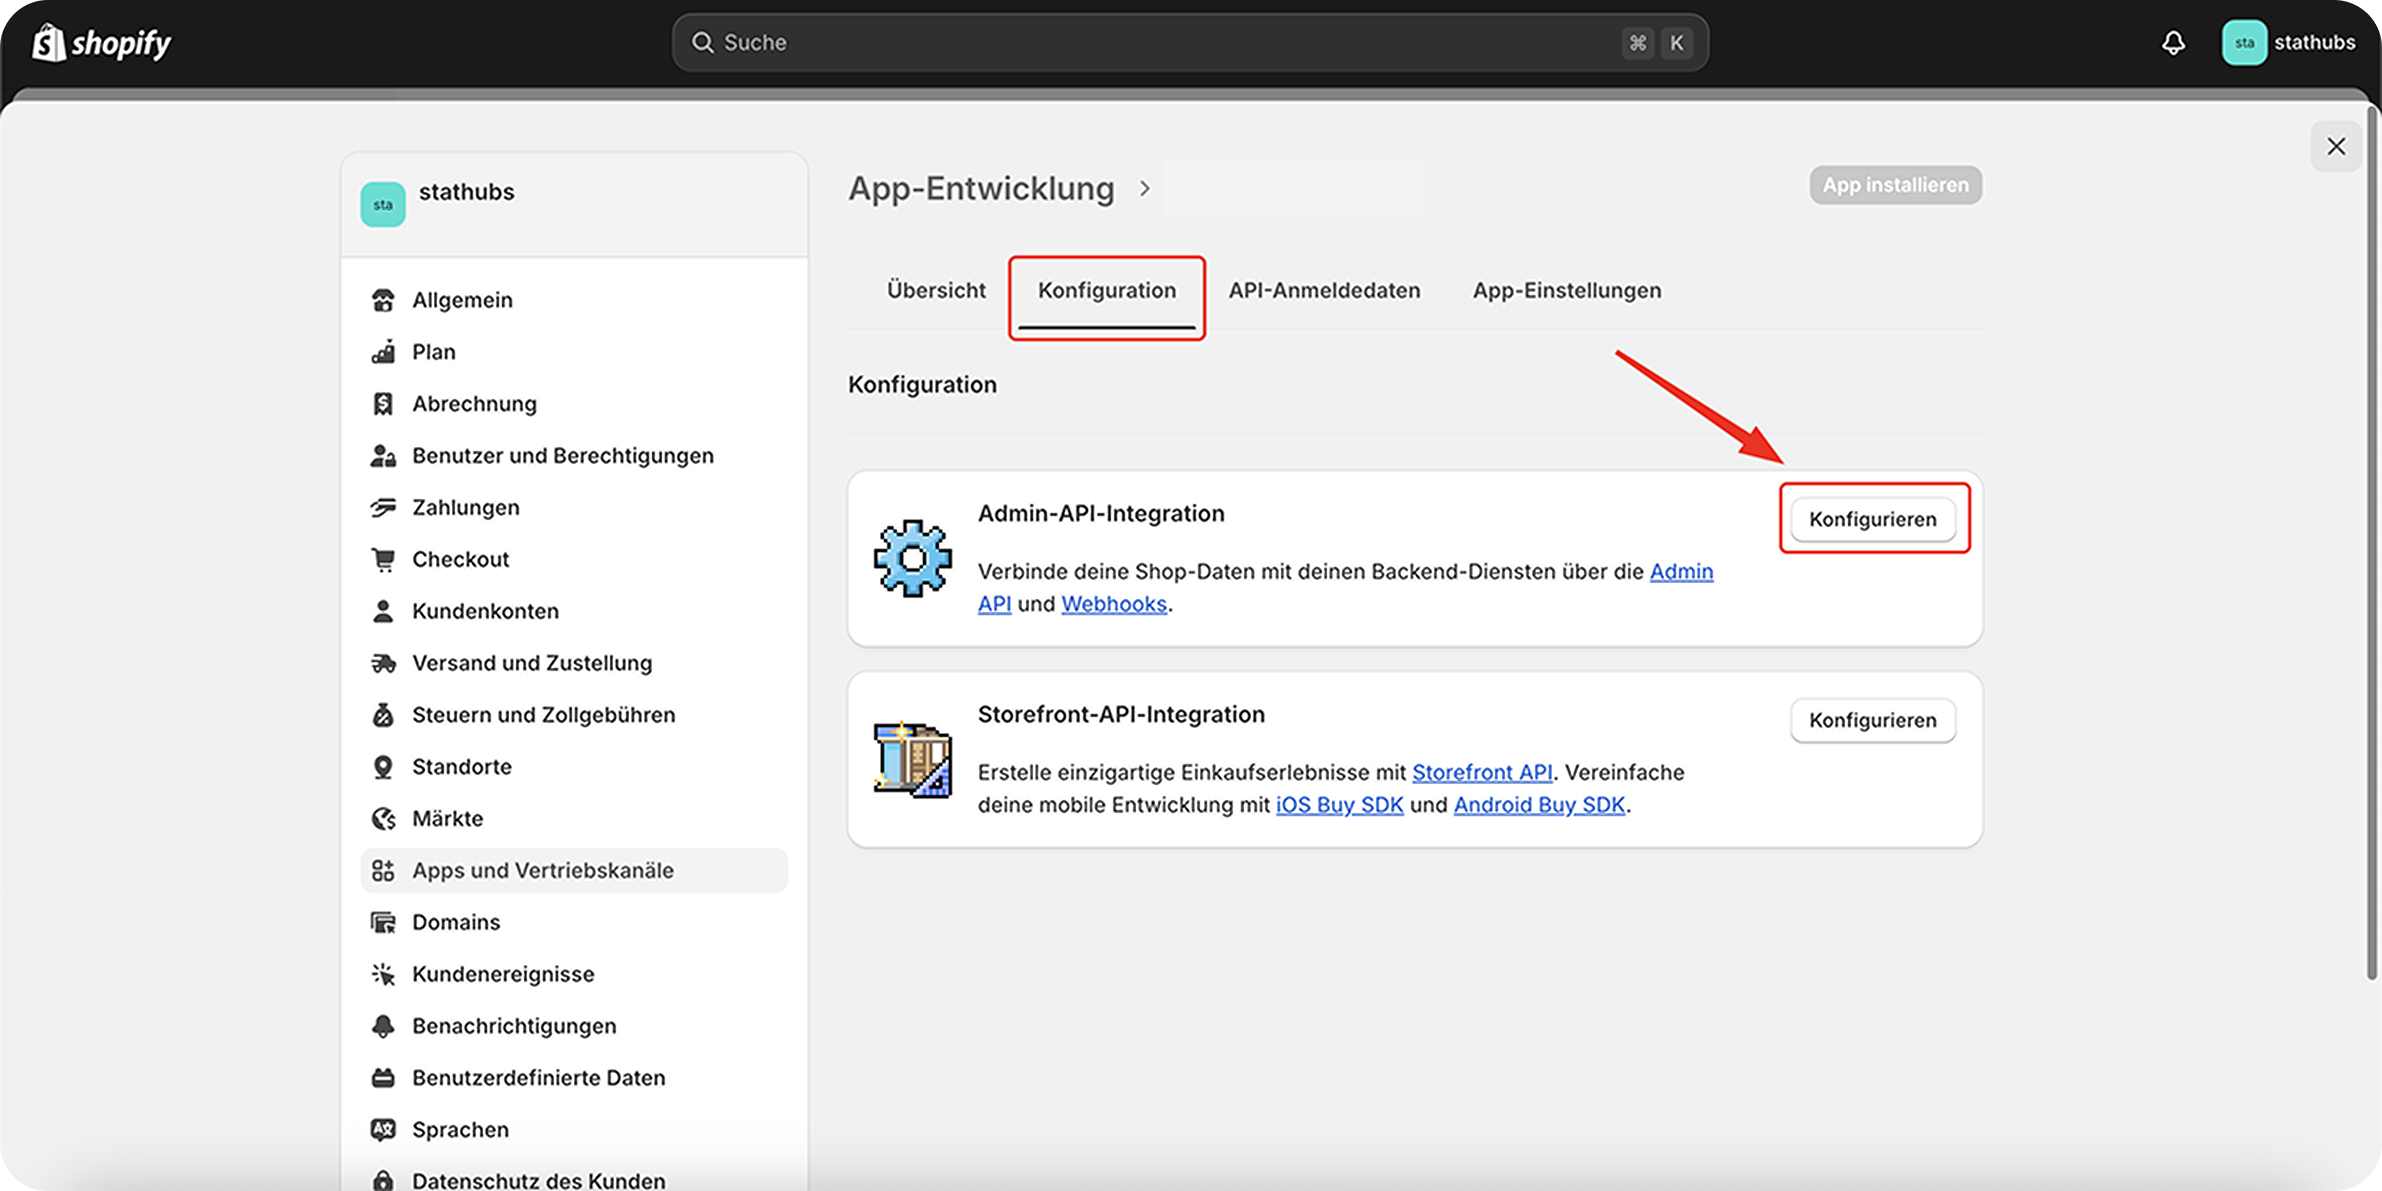Open Domains settings
The width and height of the screenshot is (2382, 1191).
point(574,922)
